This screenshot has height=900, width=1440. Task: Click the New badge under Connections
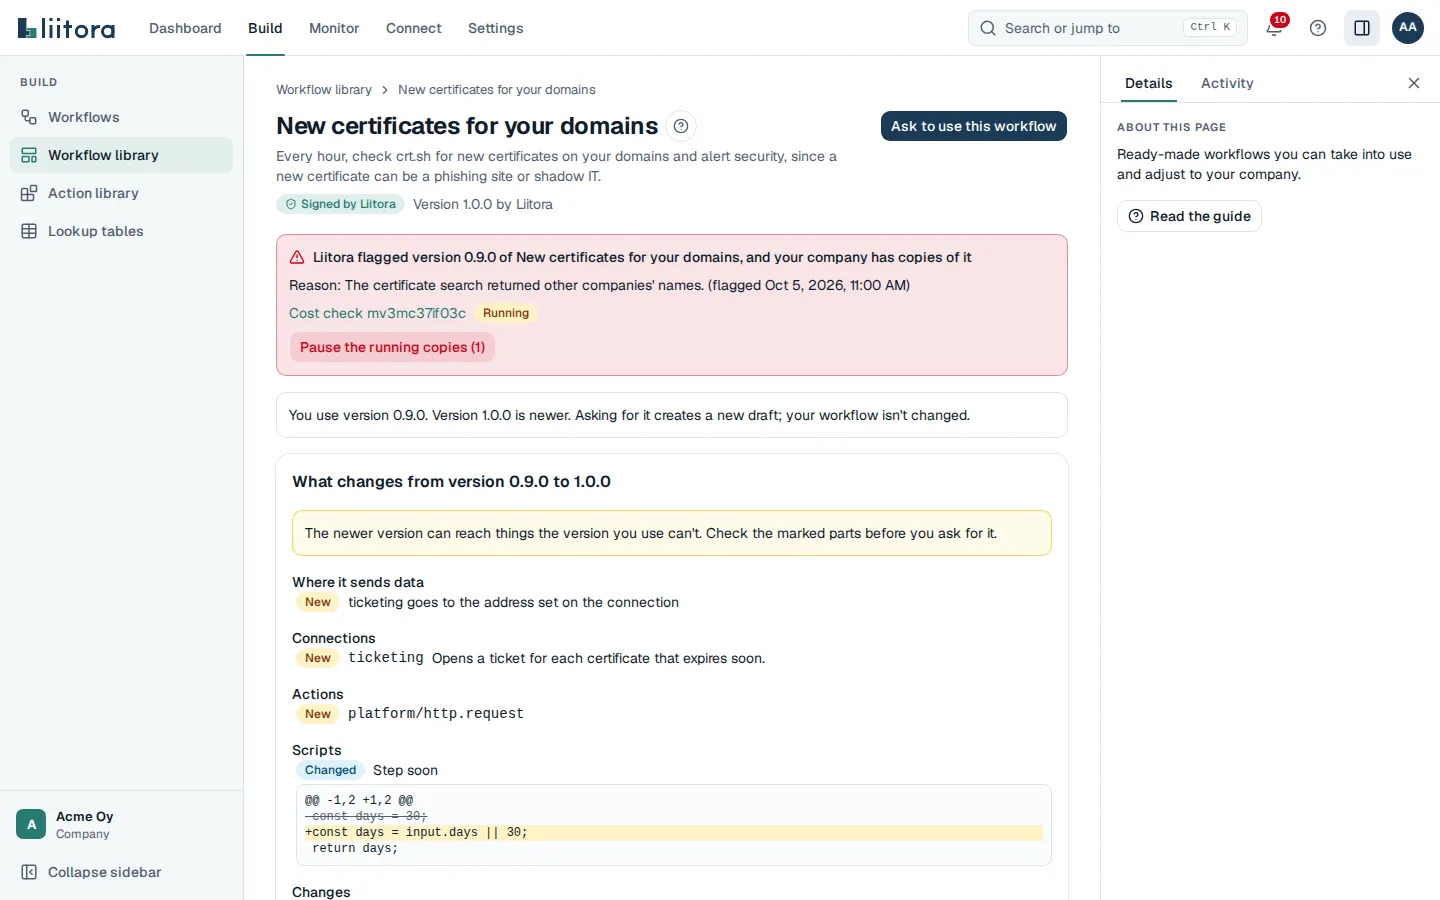tap(318, 658)
